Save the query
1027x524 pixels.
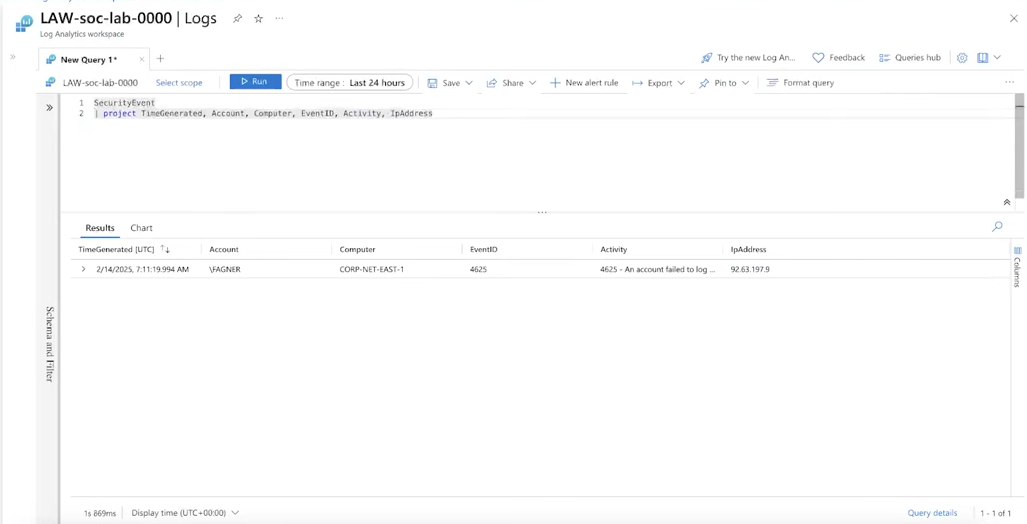point(443,83)
